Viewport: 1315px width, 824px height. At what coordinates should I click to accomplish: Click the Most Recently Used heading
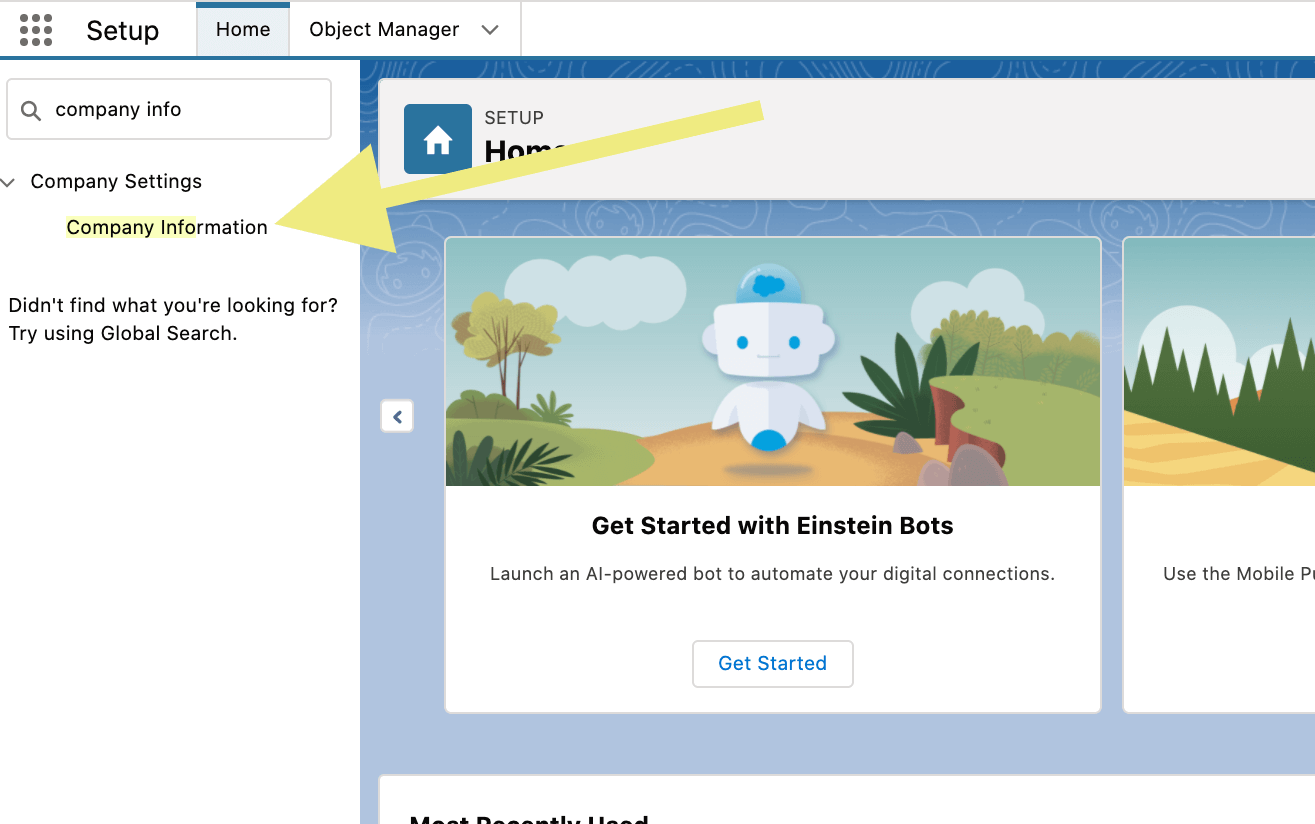[x=528, y=817]
